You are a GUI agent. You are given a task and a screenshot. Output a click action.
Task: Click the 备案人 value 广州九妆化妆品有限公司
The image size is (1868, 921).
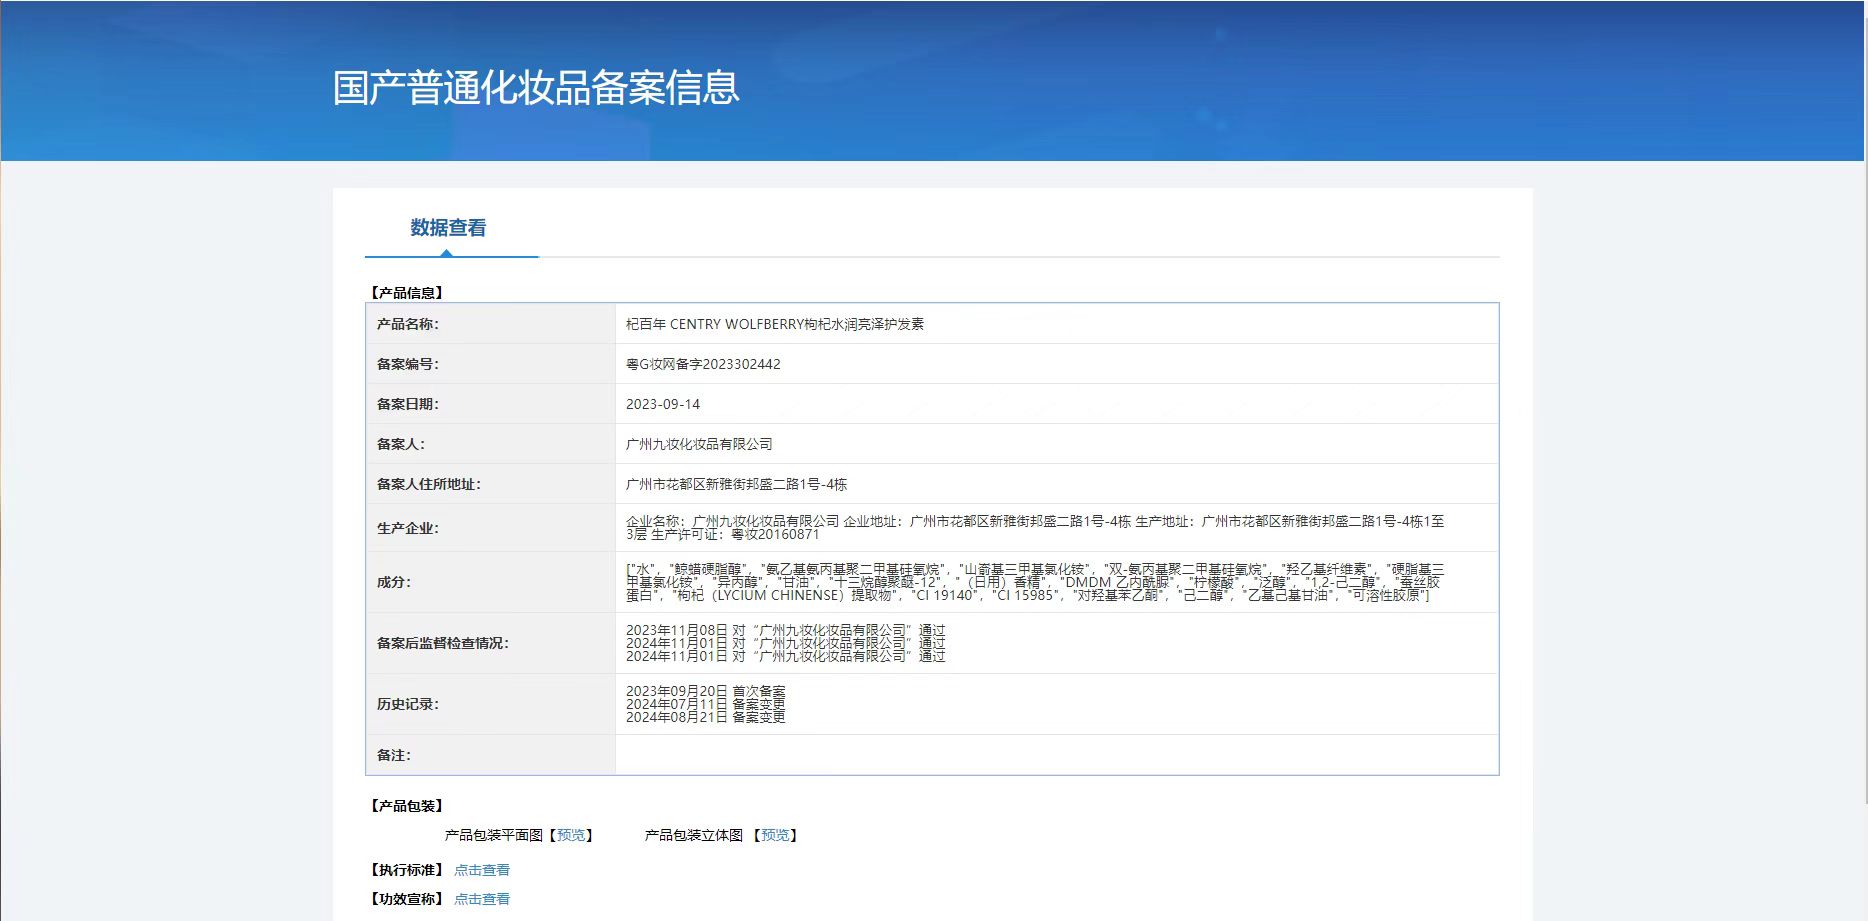699,444
